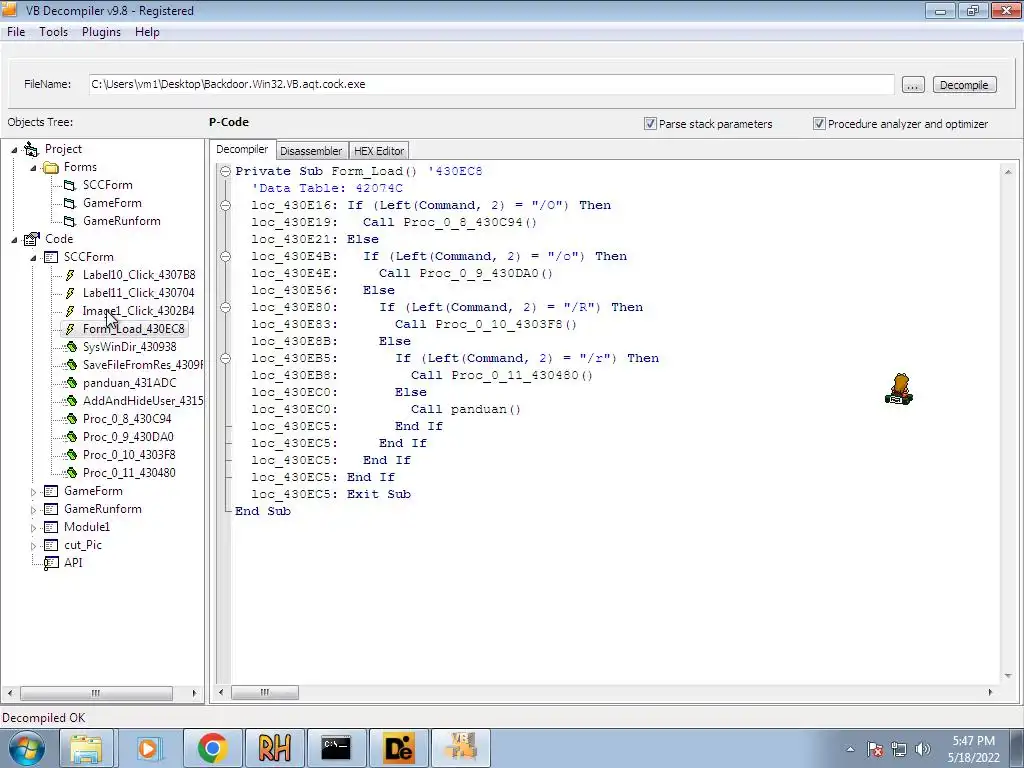Click the Code node icon
This screenshot has width=1024, height=768.
(31, 239)
